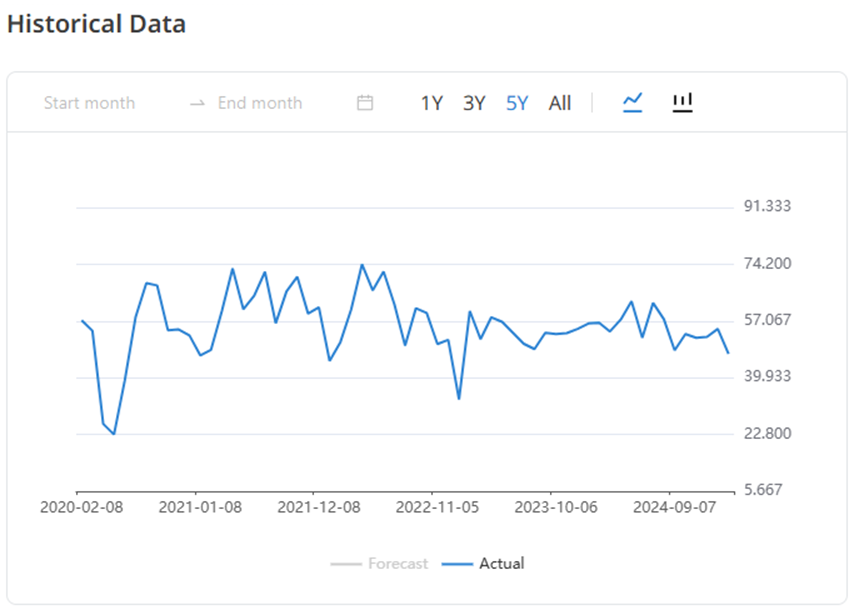Focus the End month field

click(x=260, y=103)
